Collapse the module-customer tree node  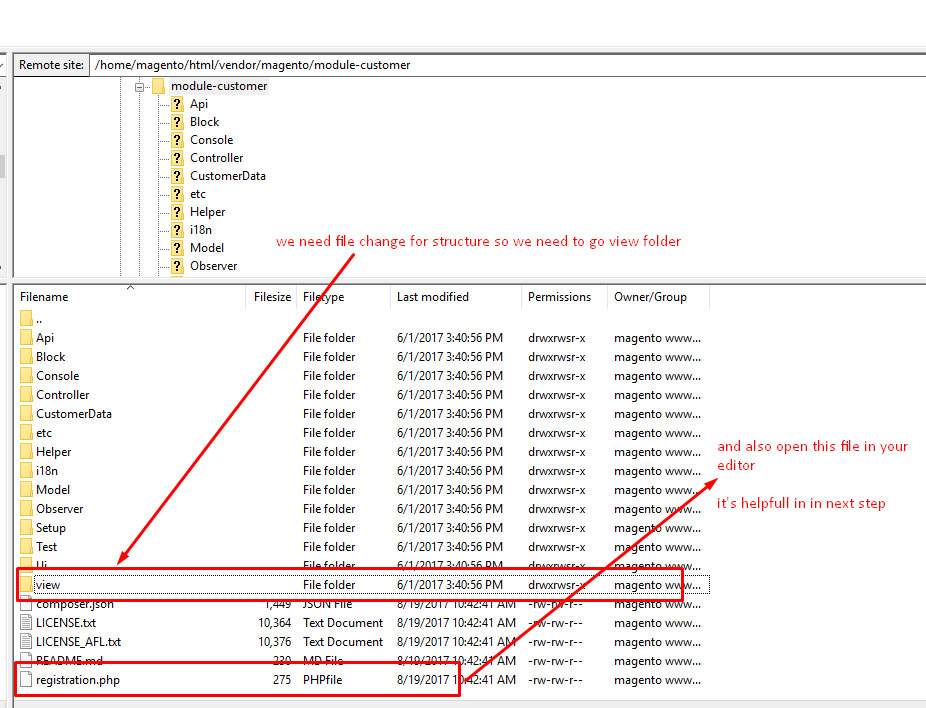[x=139, y=87]
